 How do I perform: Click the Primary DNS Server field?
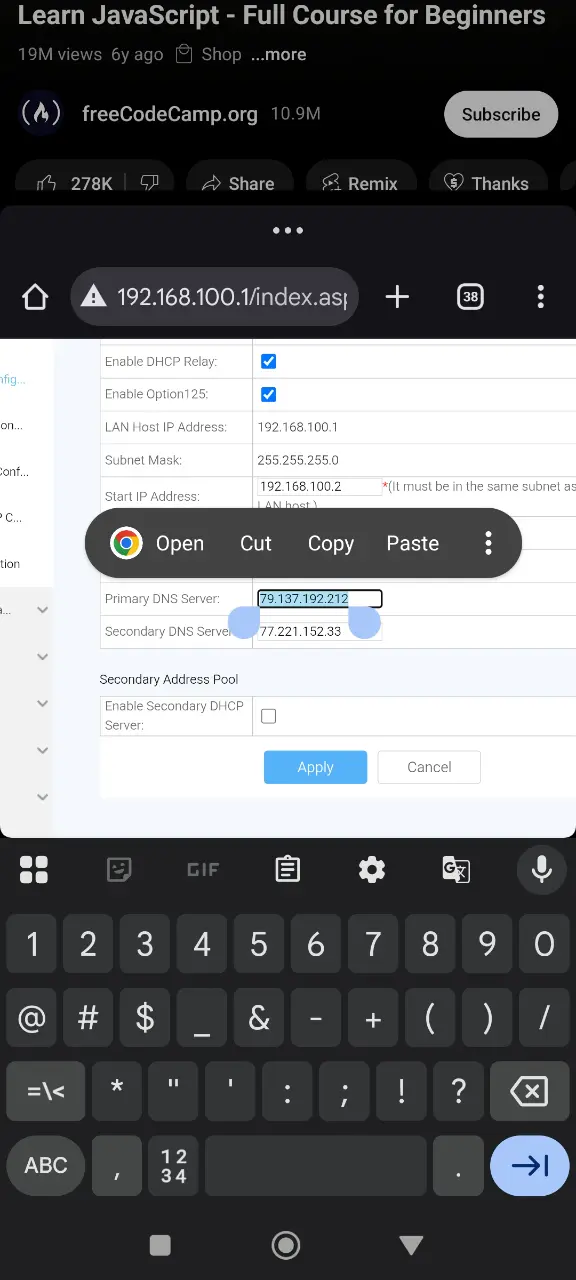click(x=320, y=599)
